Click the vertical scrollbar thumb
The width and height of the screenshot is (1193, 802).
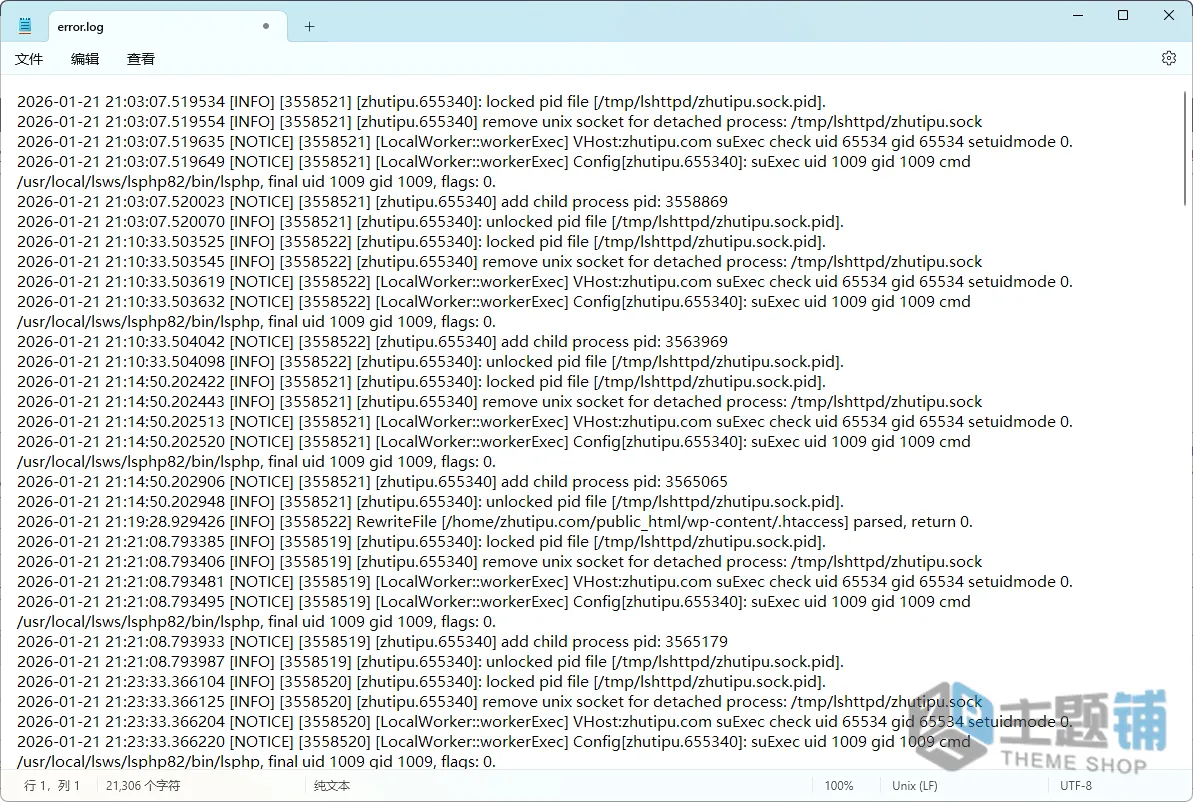(1185, 148)
